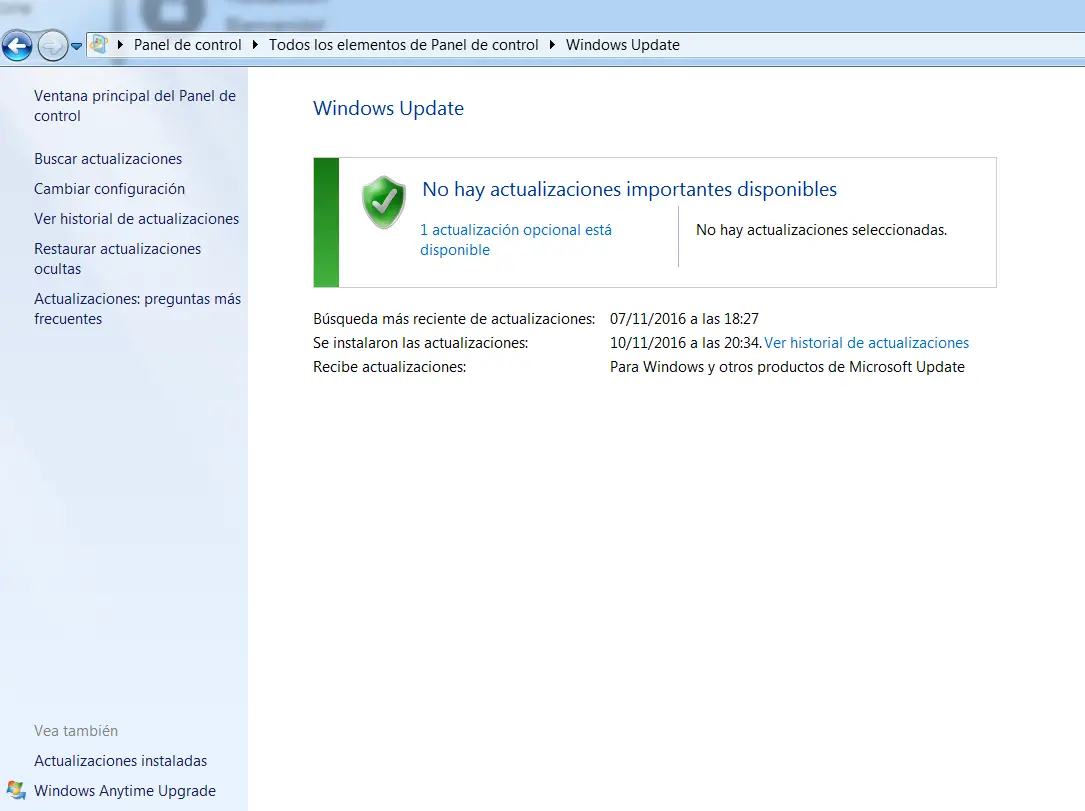The width and height of the screenshot is (1085, 811).
Task: Click Restaurar actualizaciones ocultas
Action: tap(118, 259)
